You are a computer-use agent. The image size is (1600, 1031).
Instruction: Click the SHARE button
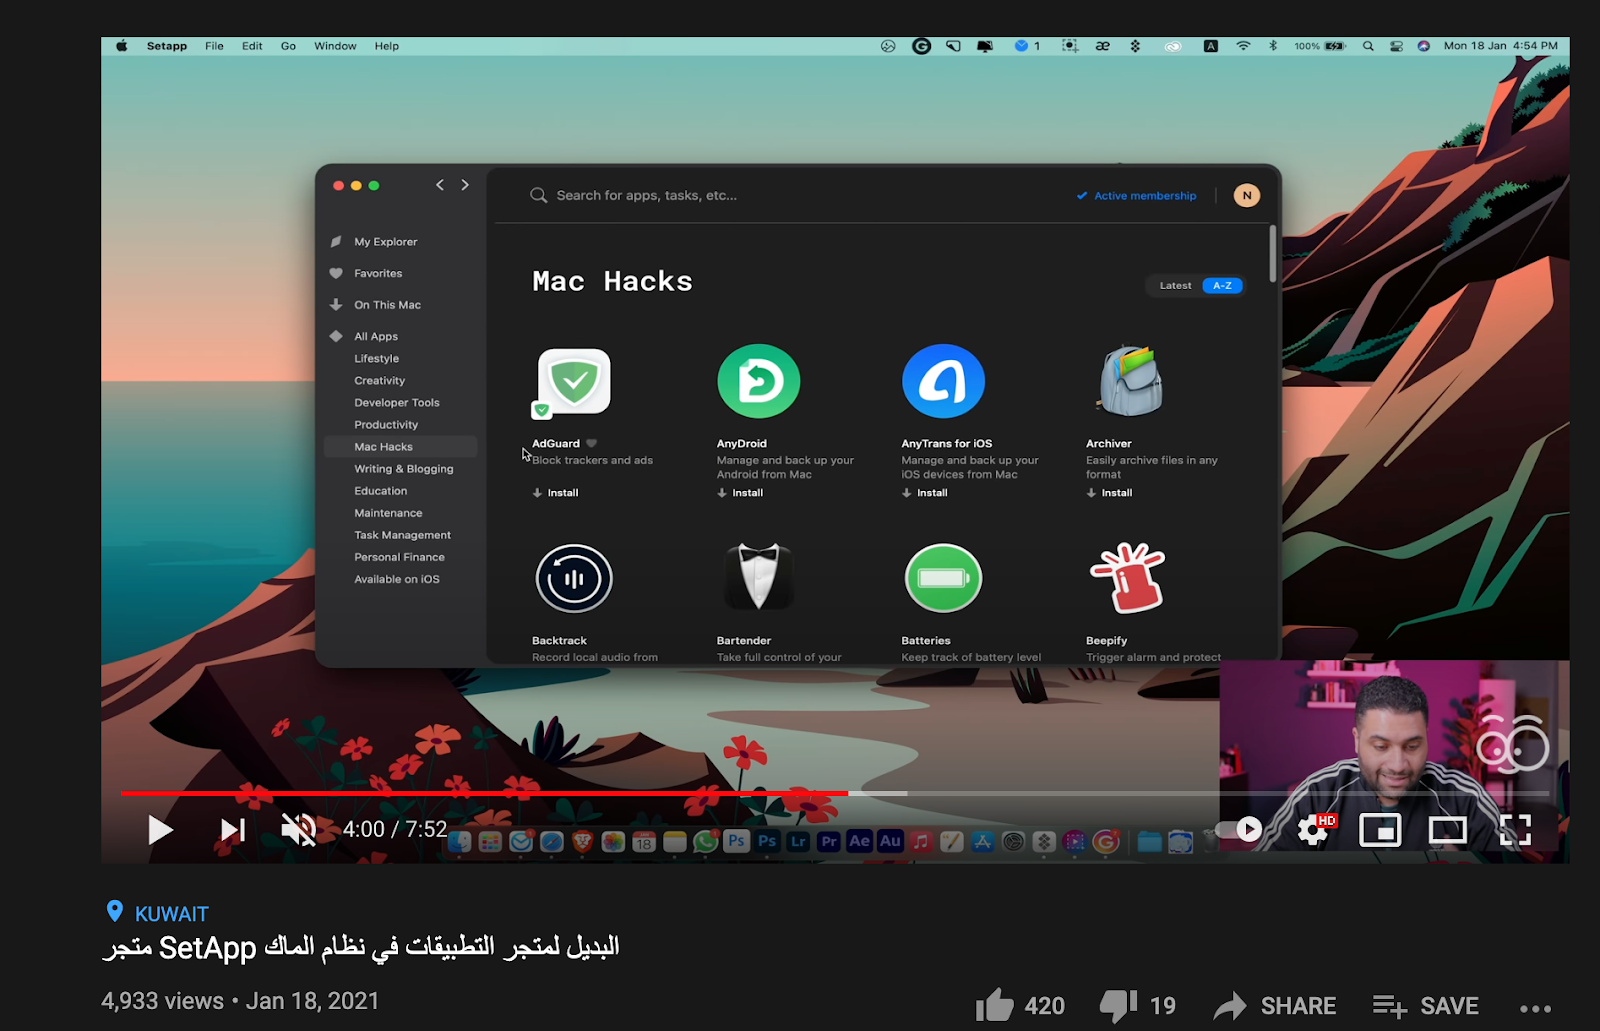pyautogui.click(x=1275, y=1005)
